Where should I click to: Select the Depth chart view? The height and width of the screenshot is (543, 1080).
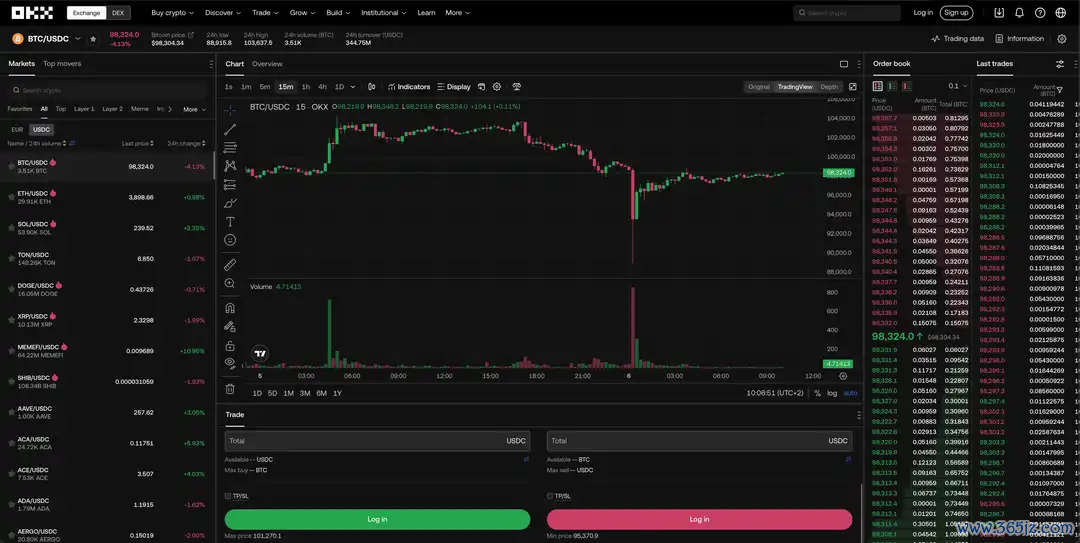coord(829,87)
